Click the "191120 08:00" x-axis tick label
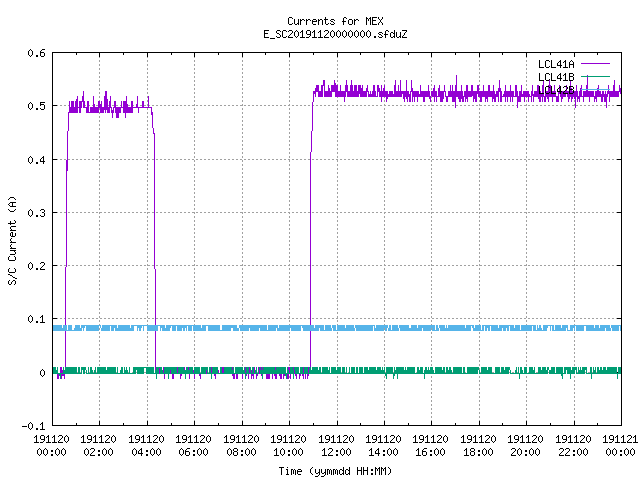Viewport: 640px width, 480px height. [241, 446]
